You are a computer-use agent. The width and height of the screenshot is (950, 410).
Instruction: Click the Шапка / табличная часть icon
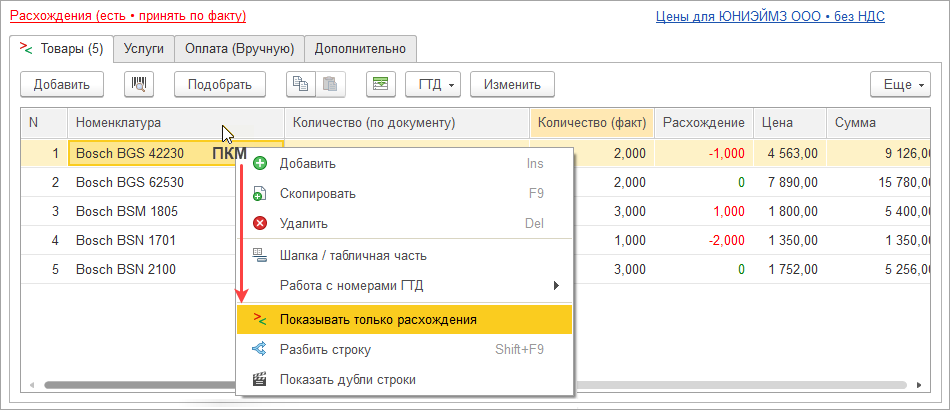coord(260,255)
